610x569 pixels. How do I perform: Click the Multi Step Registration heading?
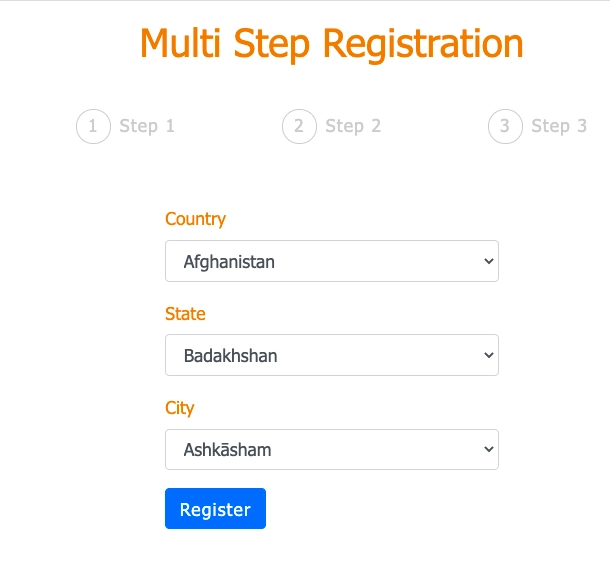click(x=332, y=44)
